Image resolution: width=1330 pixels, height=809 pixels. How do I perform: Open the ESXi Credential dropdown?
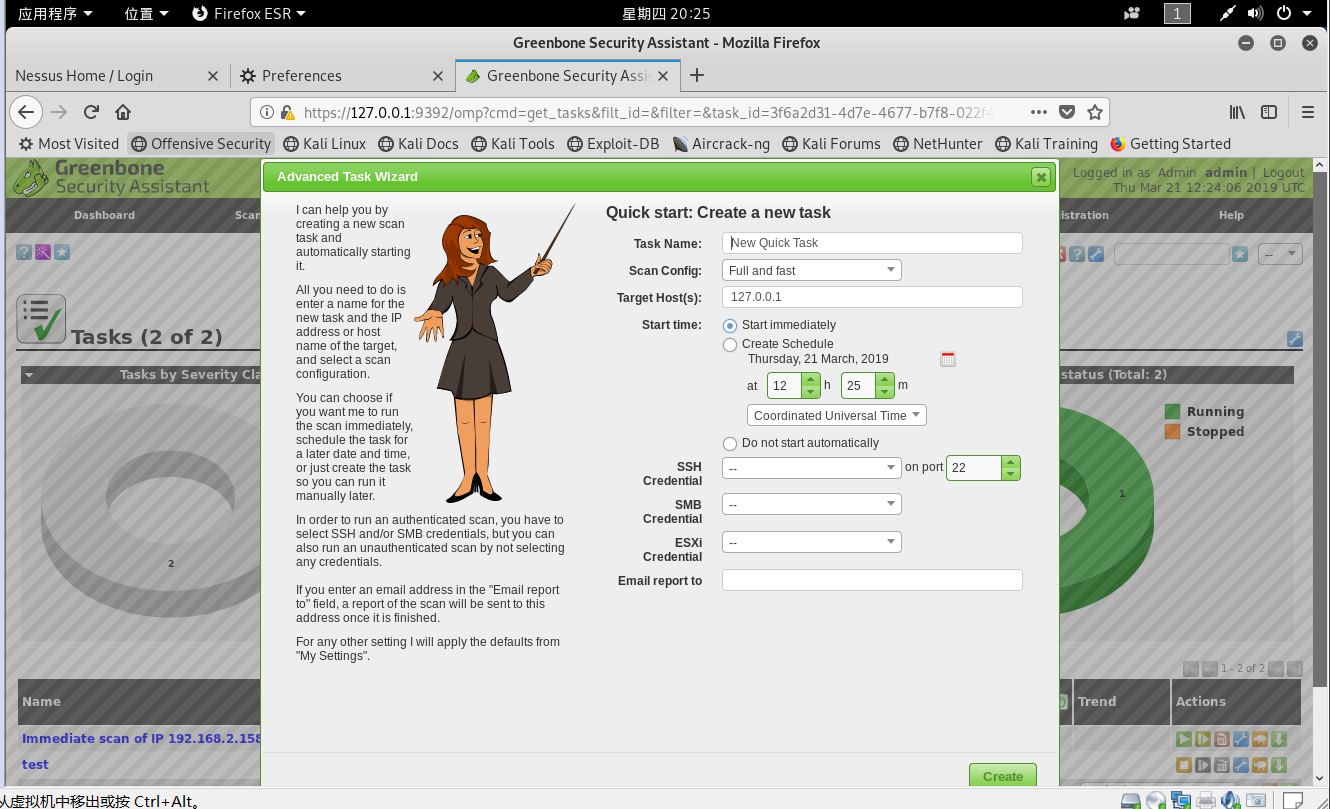812,542
